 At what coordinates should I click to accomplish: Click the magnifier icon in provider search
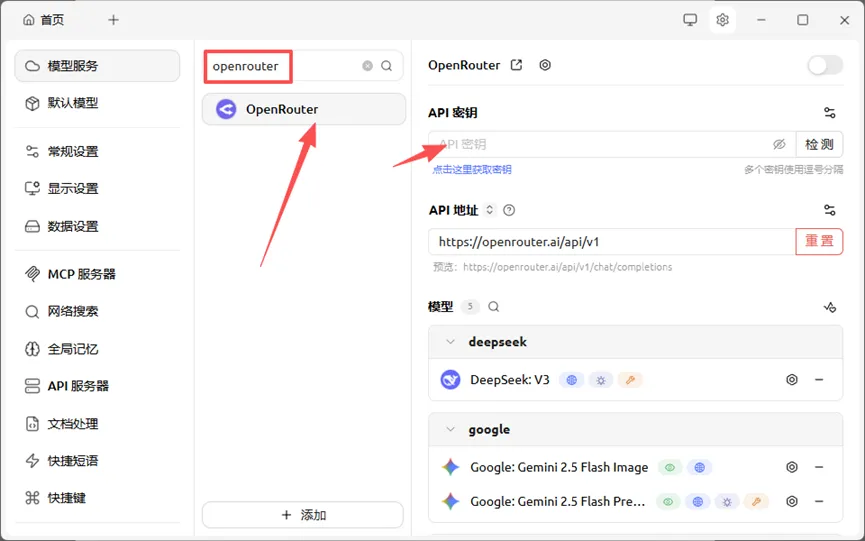coord(387,66)
